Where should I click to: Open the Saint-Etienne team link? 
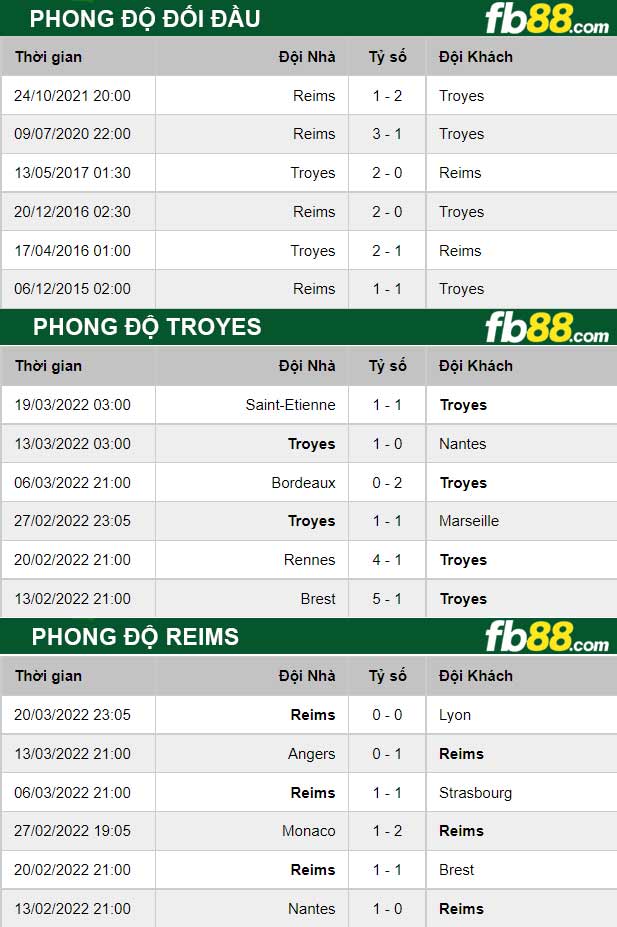(290, 405)
